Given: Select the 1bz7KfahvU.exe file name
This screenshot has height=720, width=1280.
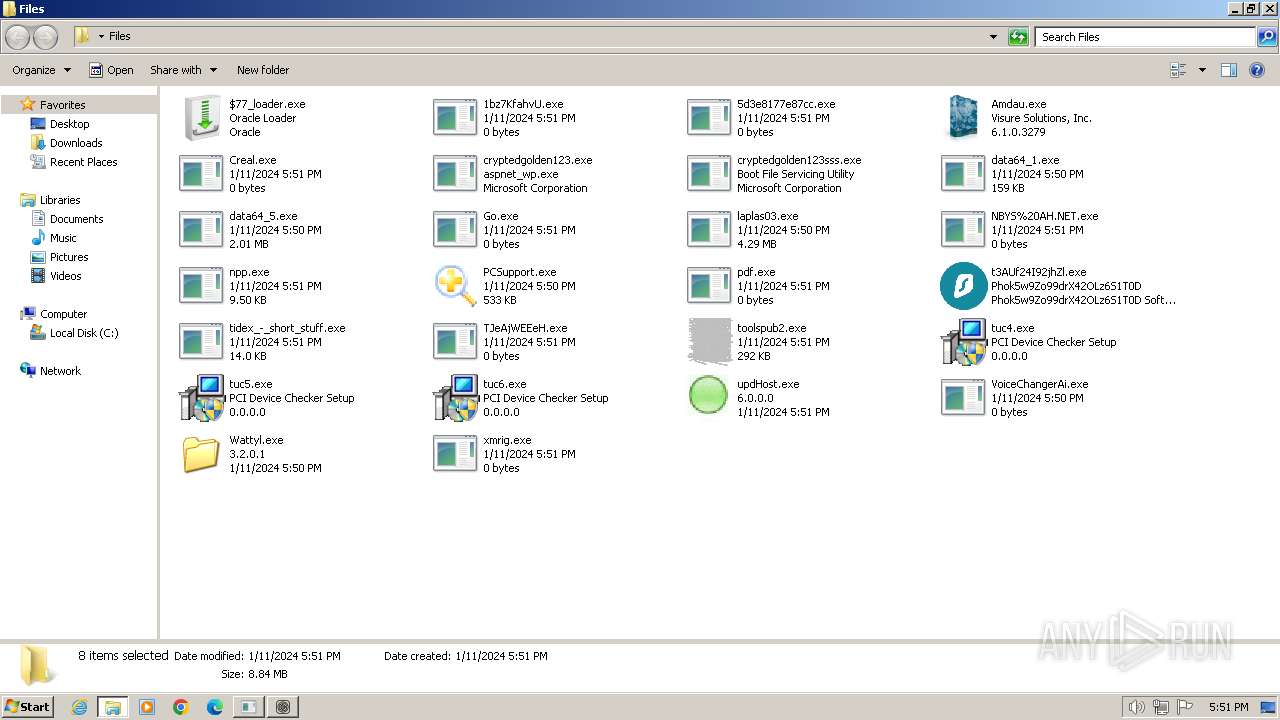Looking at the screenshot, I should [x=523, y=104].
